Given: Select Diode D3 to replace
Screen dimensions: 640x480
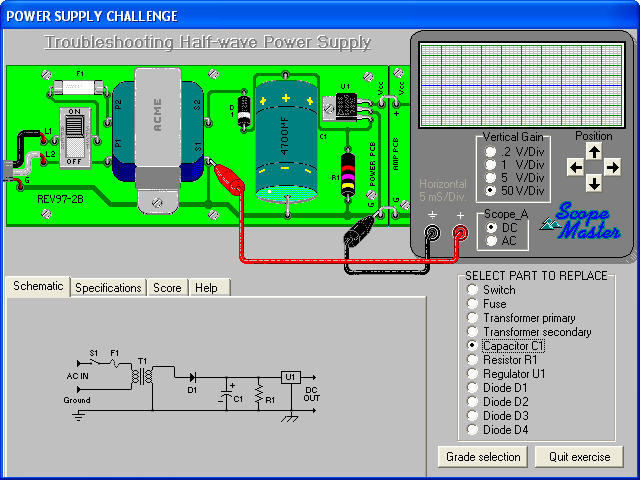Looking at the screenshot, I should pyautogui.click(x=498, y=416).
